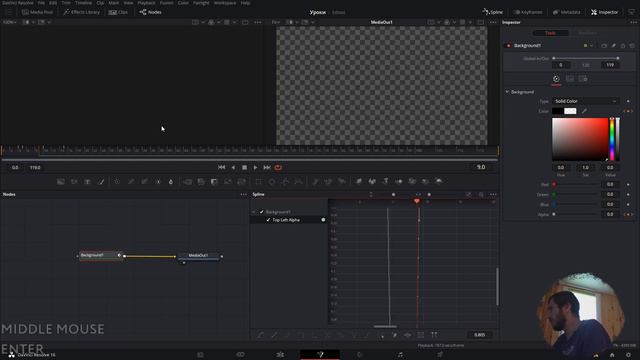Add a B-Spline mask from toolbar
This screenshot has height=360, width=640.
click(x=298, y=182)
